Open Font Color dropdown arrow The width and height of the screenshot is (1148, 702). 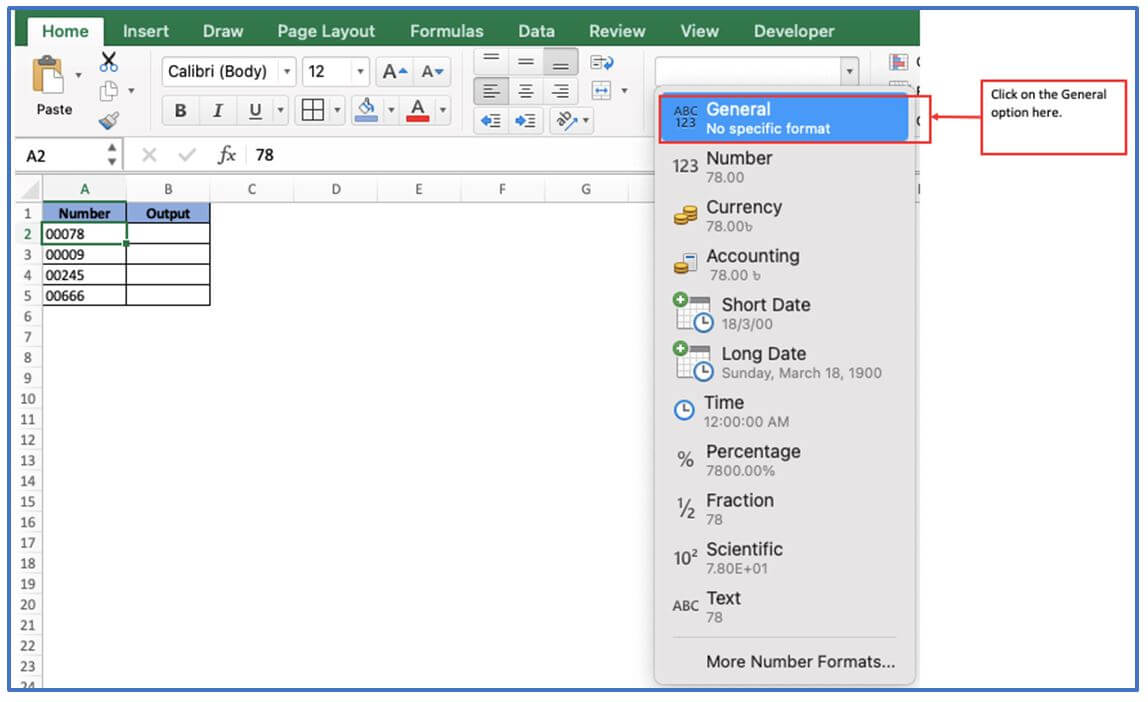coord(443,111)
